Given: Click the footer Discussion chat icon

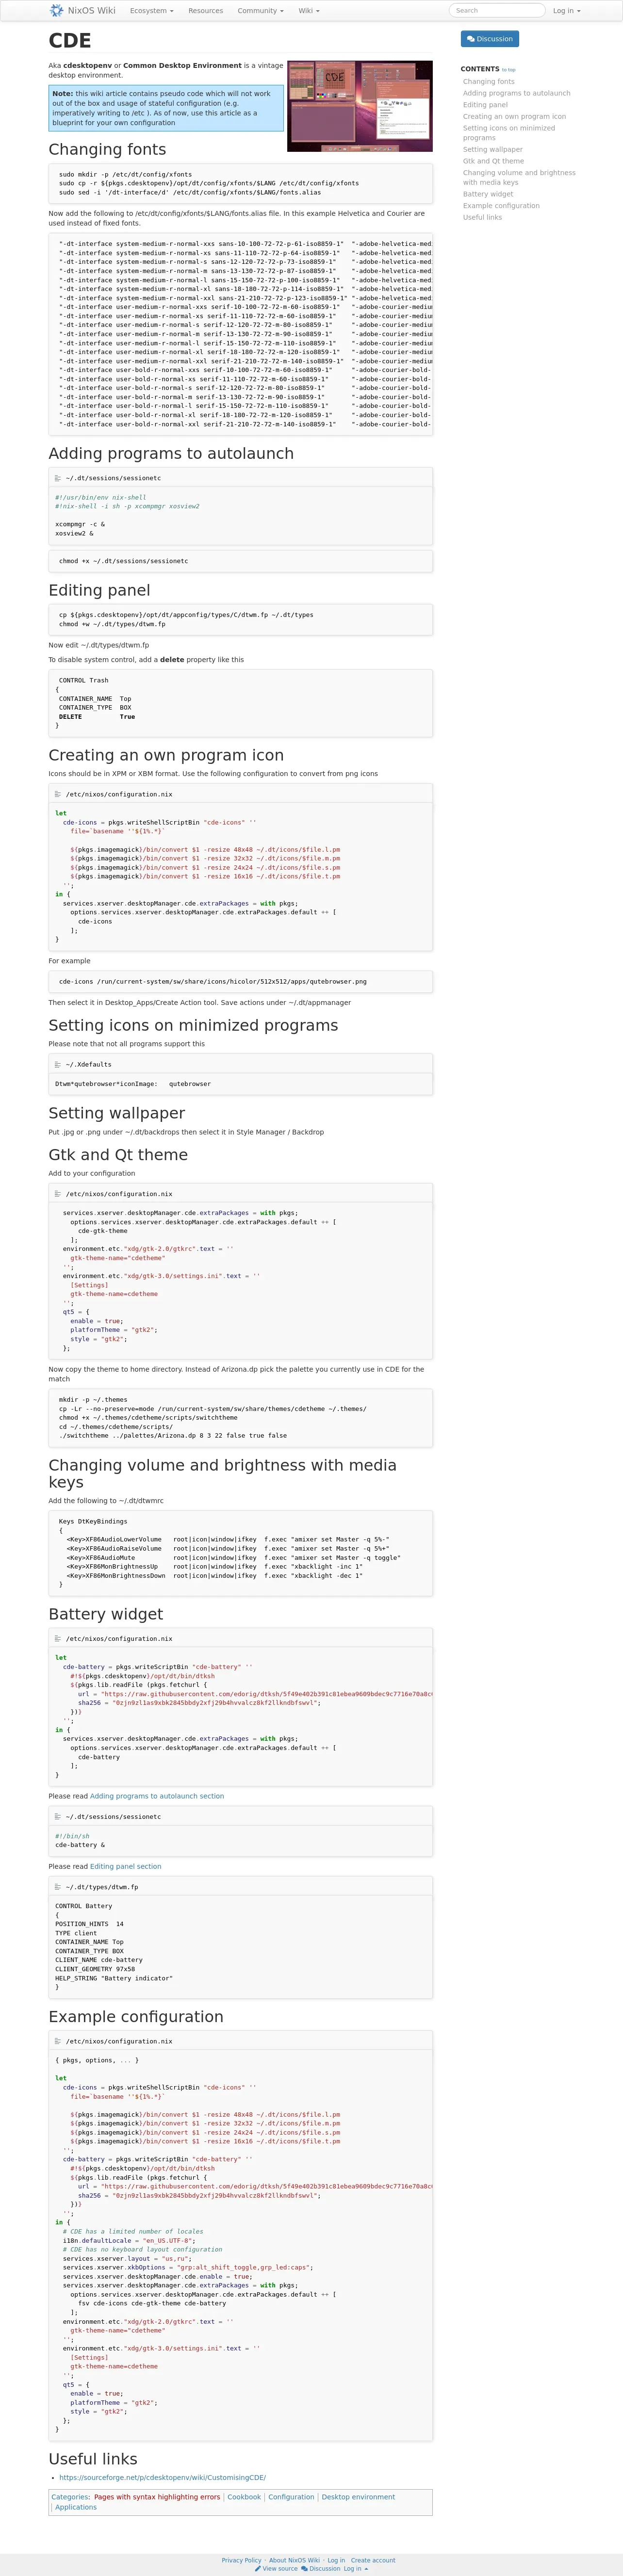Looking at the screenshot, I should click(304, 2569).
